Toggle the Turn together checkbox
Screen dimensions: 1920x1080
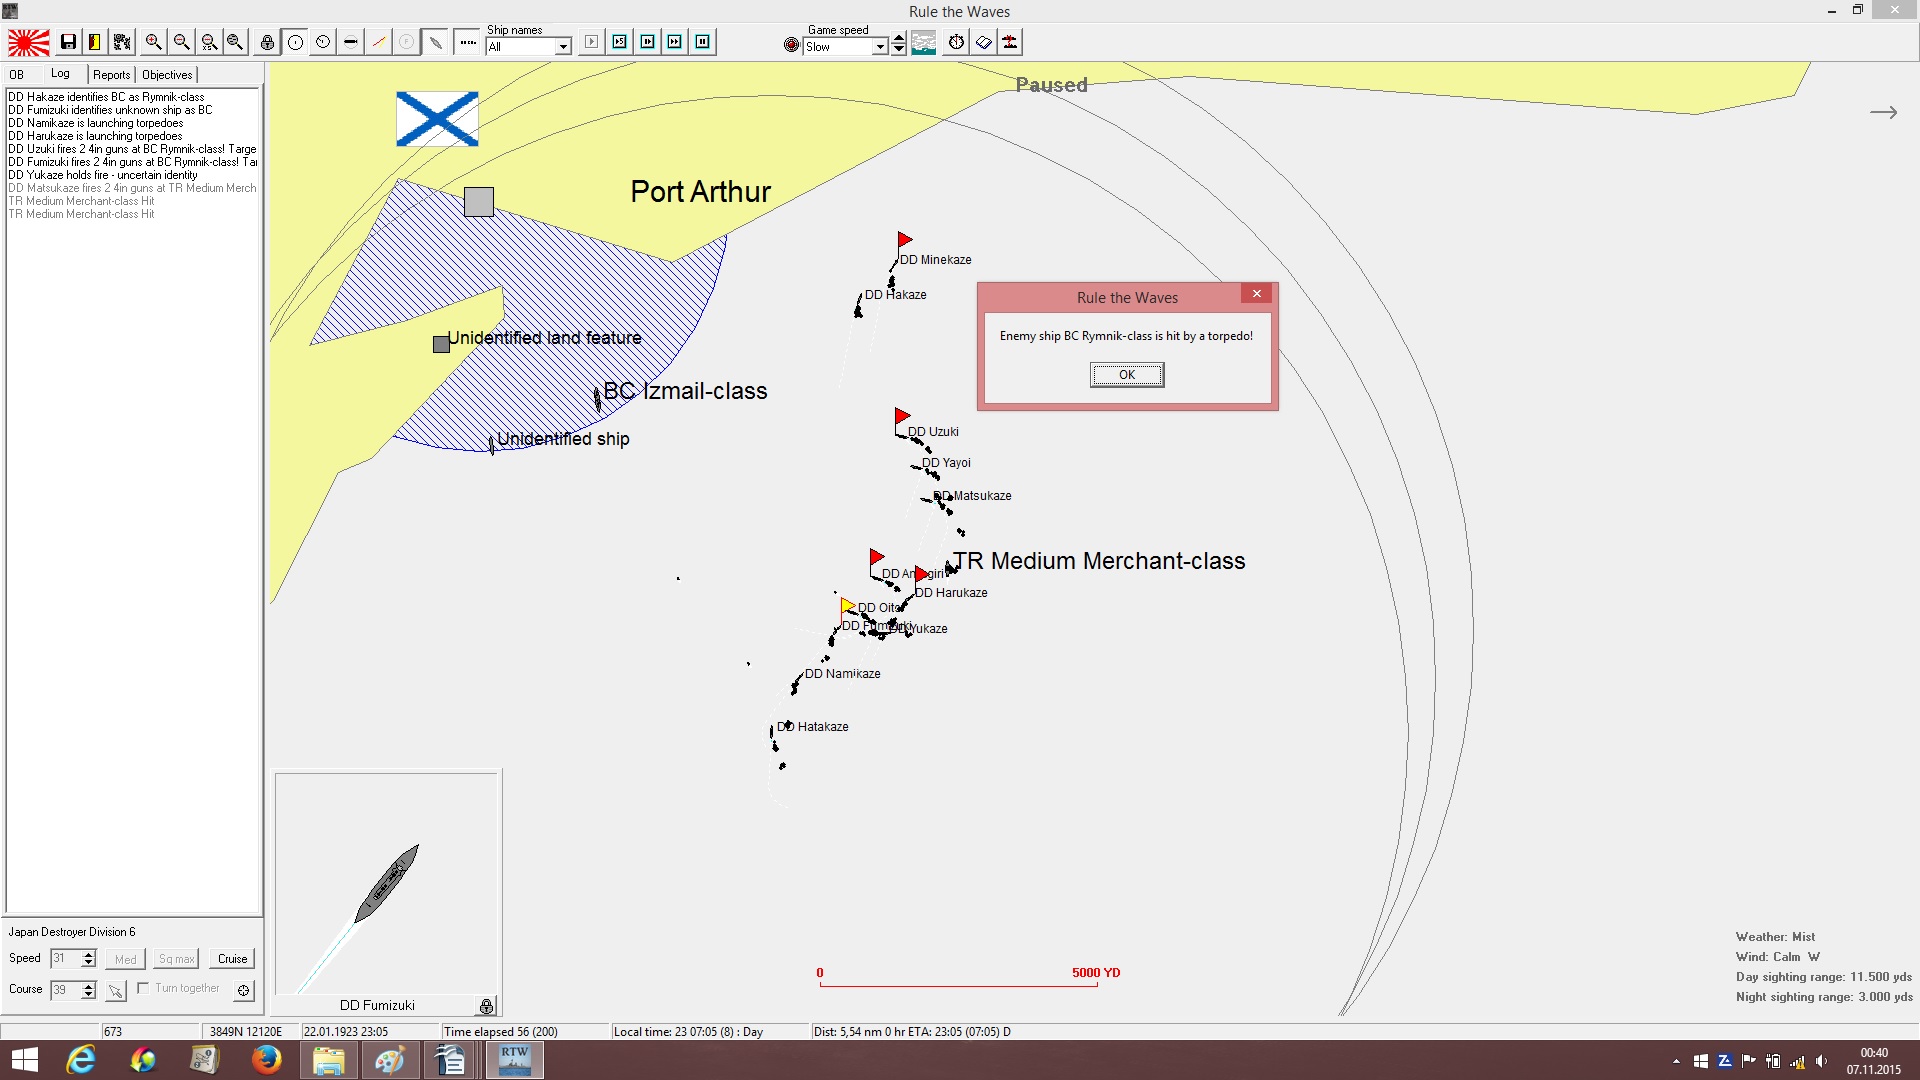143,988
